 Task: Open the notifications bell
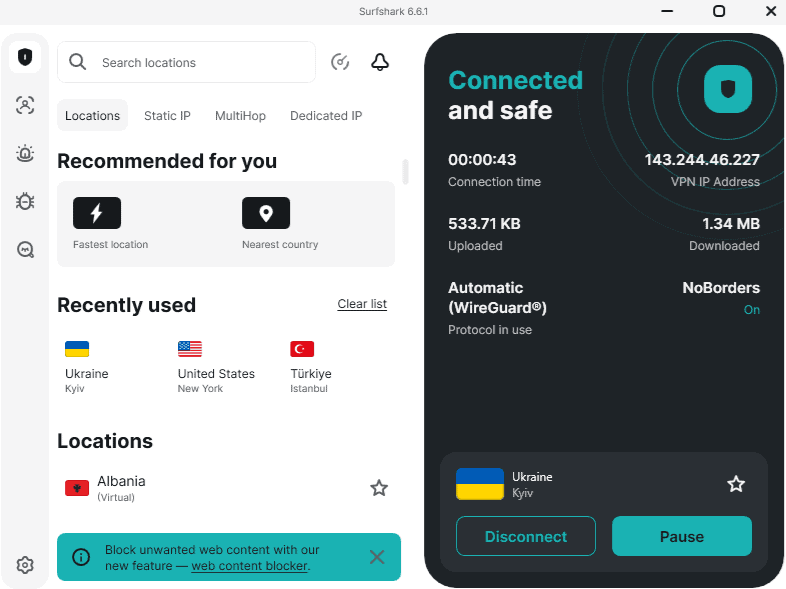point(380,62)
